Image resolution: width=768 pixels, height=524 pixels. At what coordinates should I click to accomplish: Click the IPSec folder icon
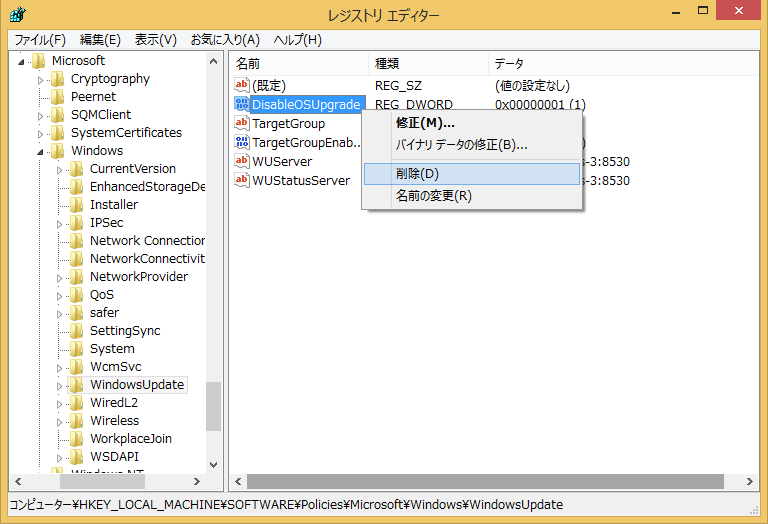[76, 223]
